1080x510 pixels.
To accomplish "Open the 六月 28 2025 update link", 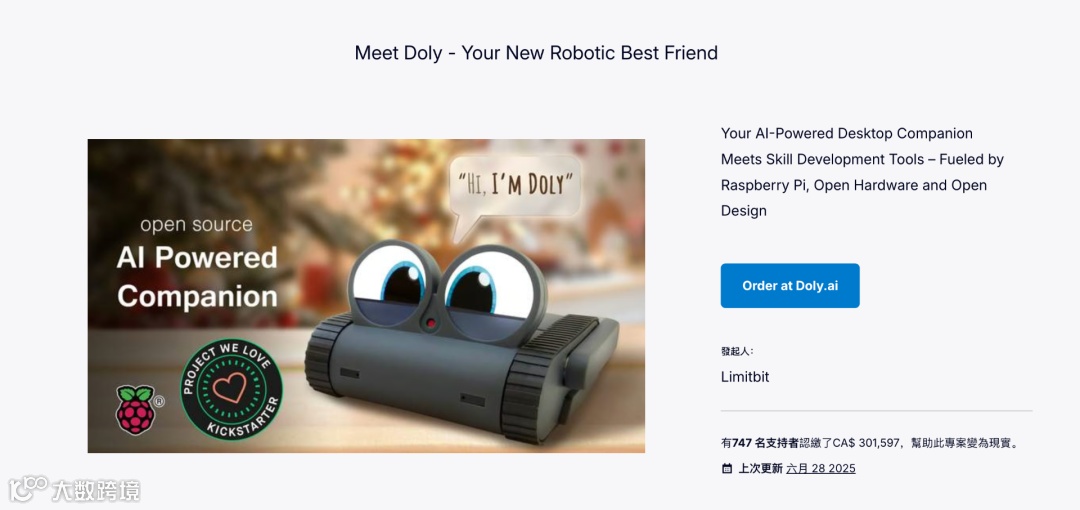I will coord(821,469).
